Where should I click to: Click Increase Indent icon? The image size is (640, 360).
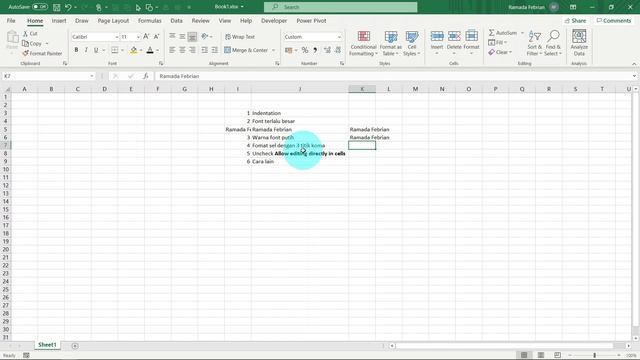pyautogui.click(x=214, y=50)
